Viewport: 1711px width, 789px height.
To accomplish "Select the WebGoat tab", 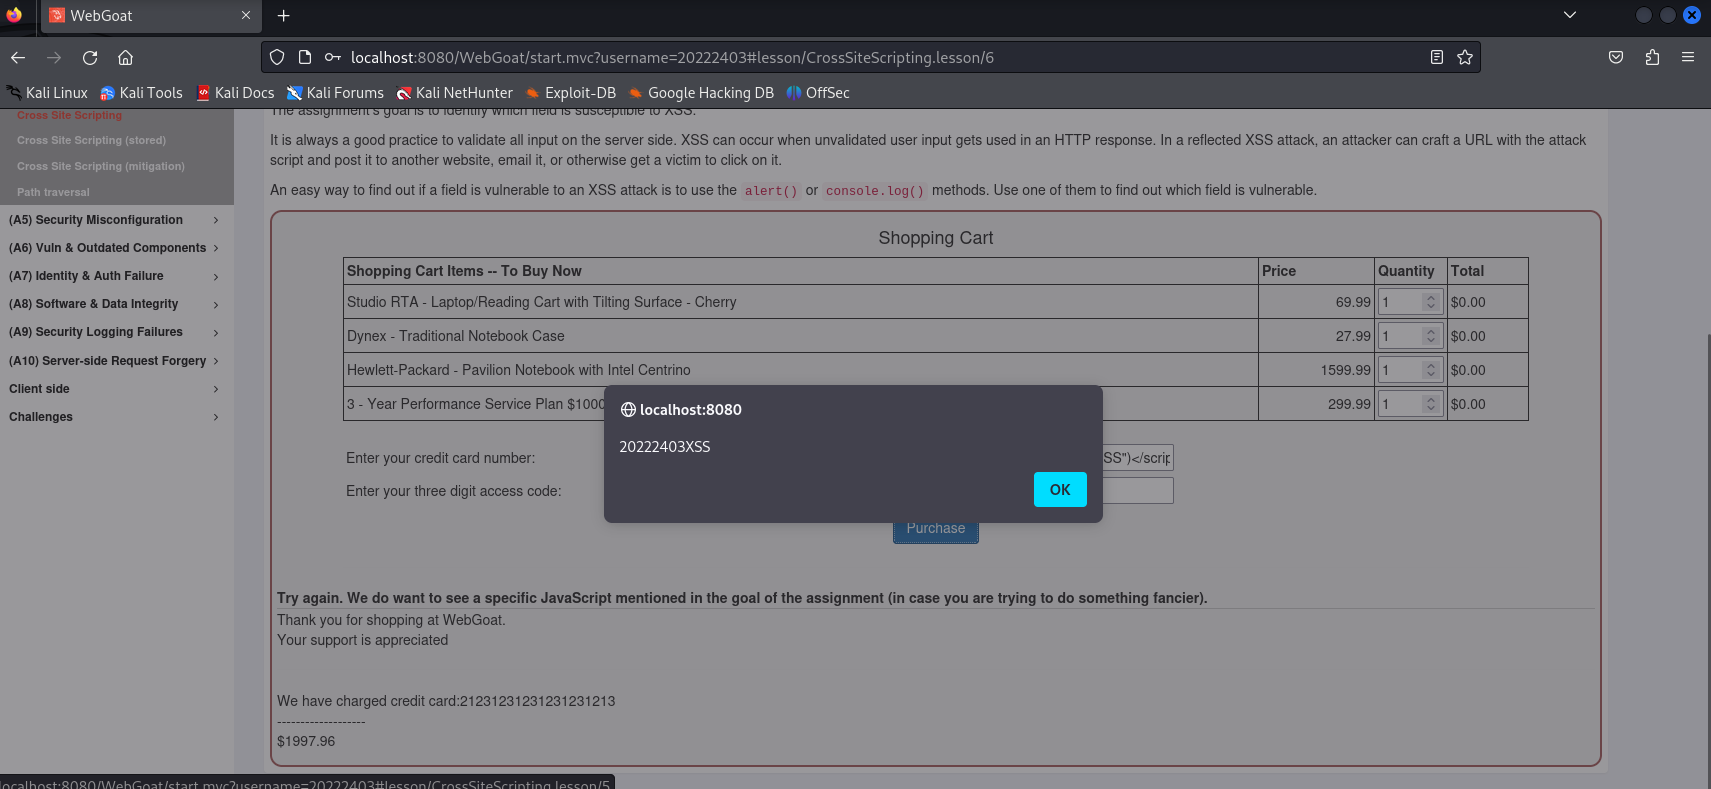I will point(151,16).
